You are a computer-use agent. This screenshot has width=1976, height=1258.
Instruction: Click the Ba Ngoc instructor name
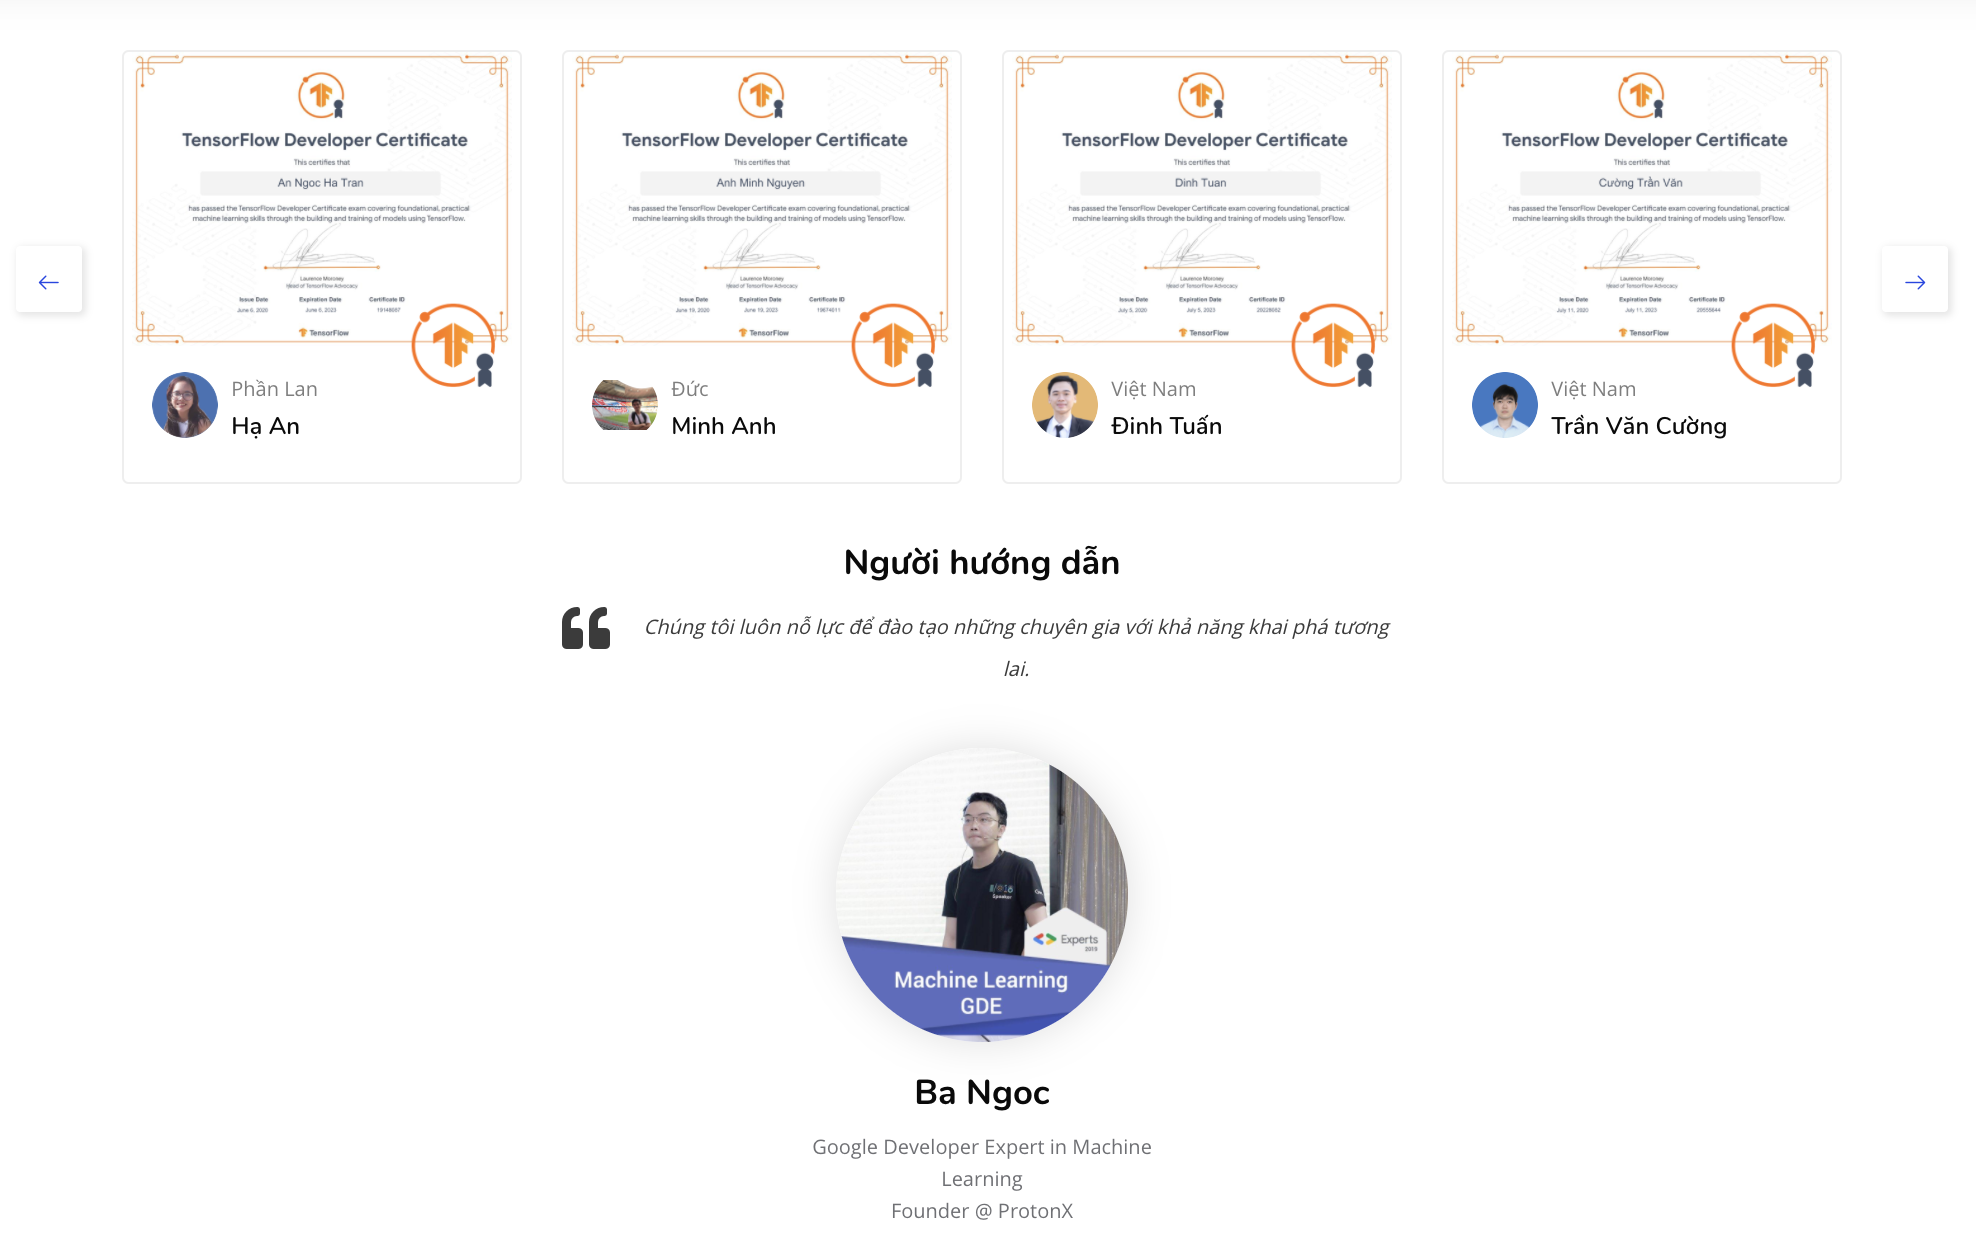(x=982, y=1092)
